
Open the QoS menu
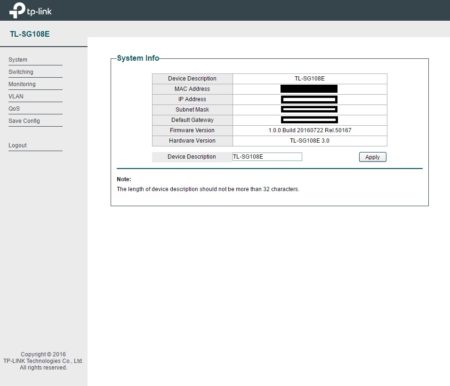[14, 109]
